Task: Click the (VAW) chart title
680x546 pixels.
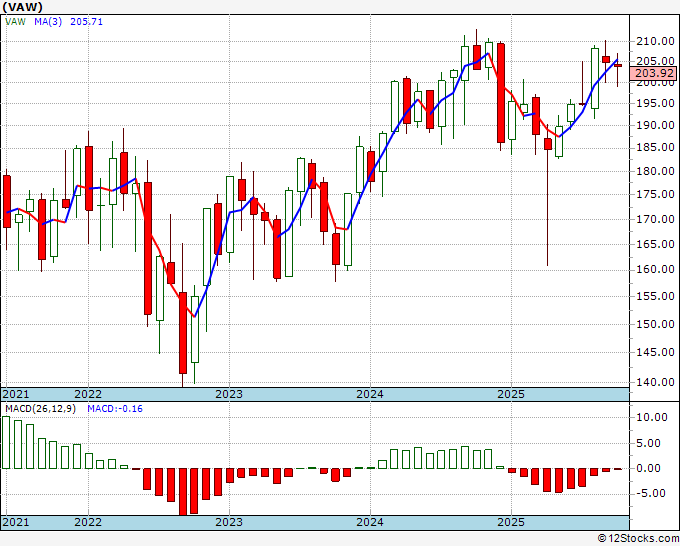Action: [22, 7]
